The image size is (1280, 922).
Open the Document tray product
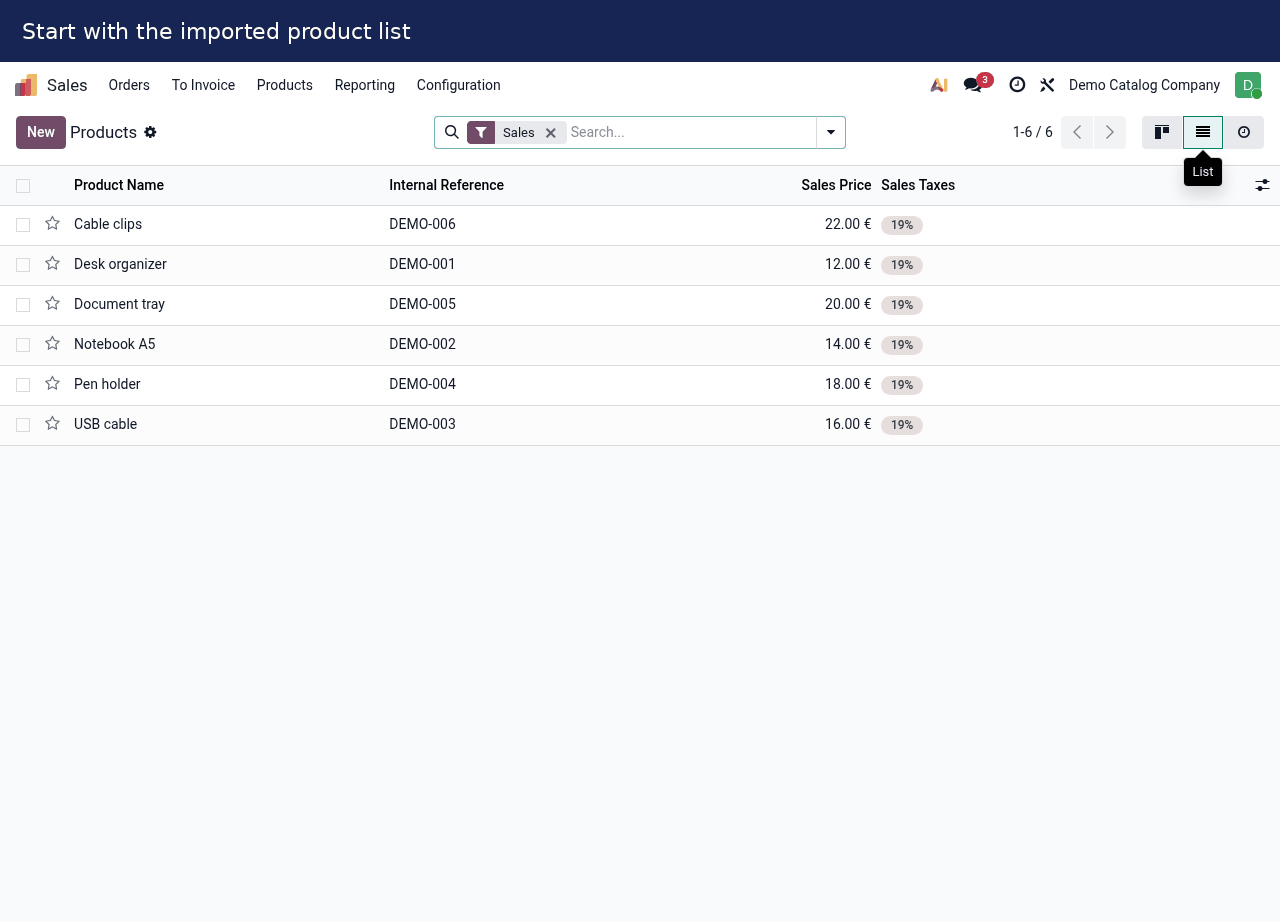(x=119, y=304)
